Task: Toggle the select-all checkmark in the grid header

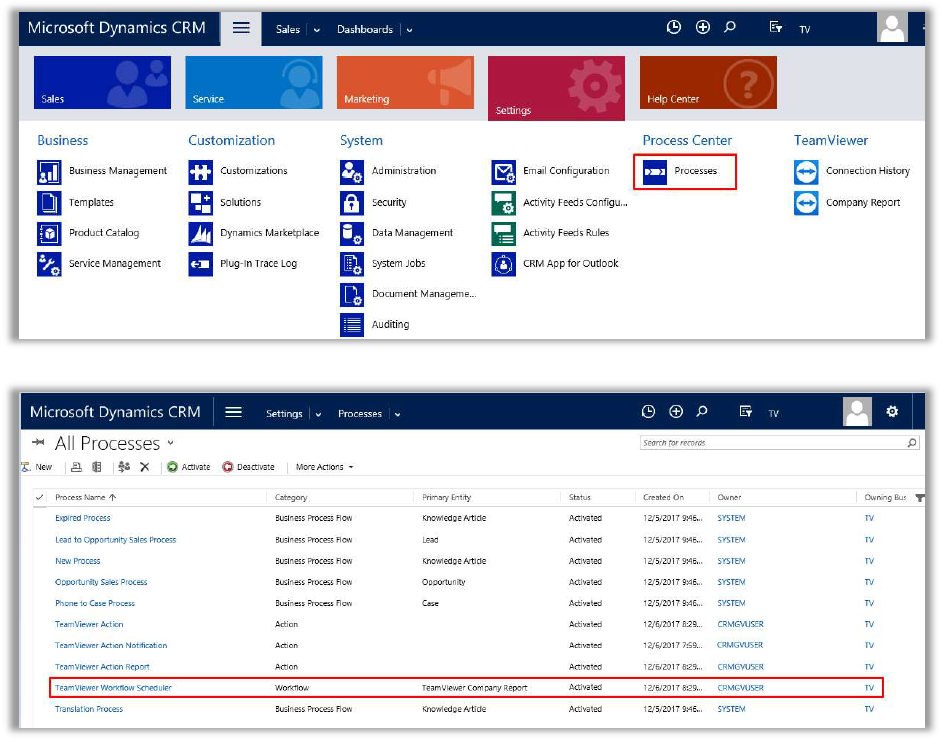Action: pyautogui.click(x=39, y=497)
